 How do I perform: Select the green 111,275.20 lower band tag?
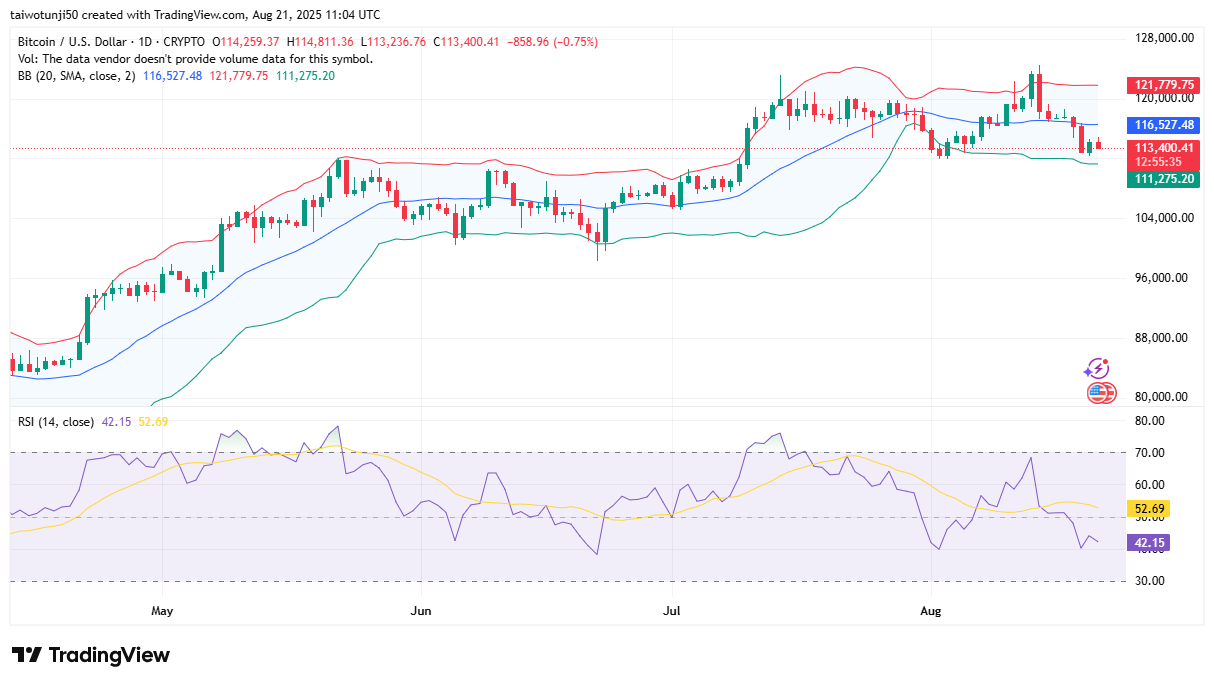coord(1161,179)
